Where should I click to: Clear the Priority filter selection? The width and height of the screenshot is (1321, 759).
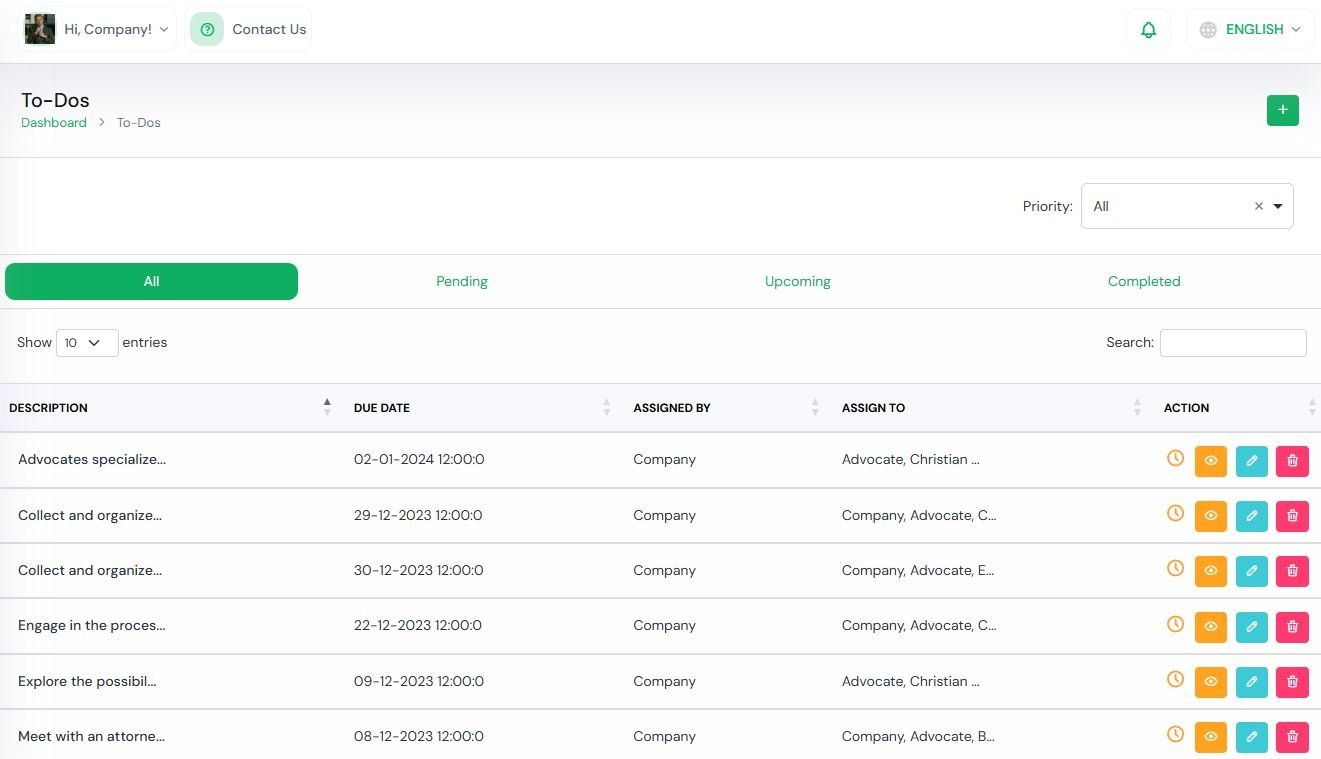1258,206
